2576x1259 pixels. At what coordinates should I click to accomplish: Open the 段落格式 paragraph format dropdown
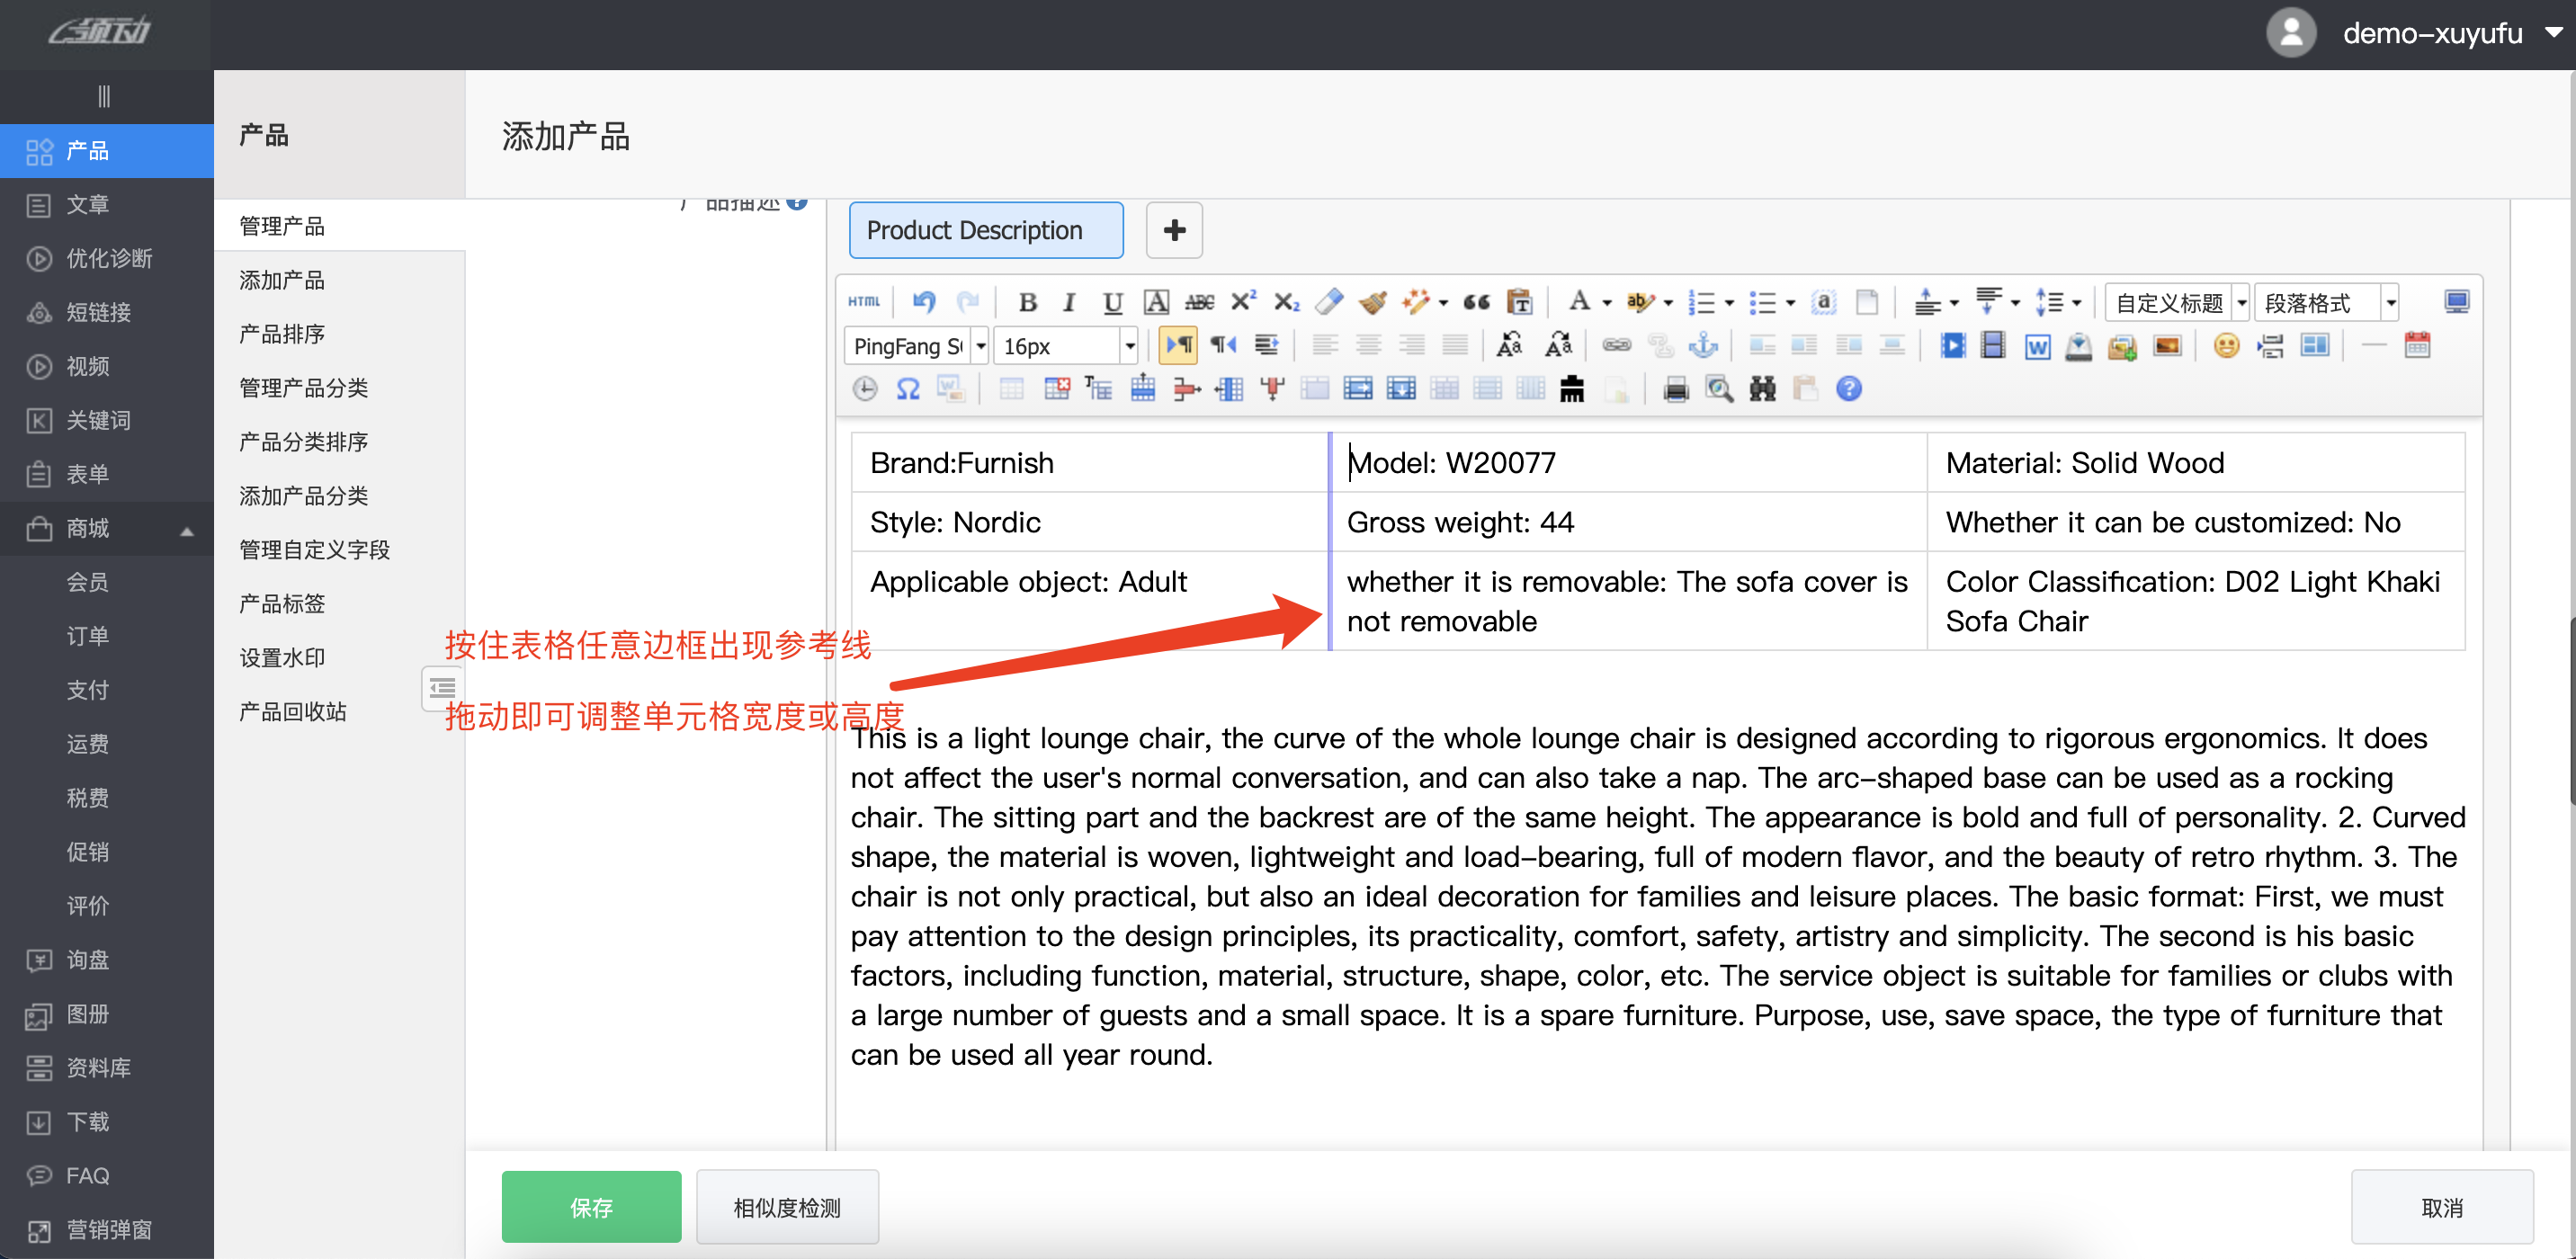(2390, 302)
